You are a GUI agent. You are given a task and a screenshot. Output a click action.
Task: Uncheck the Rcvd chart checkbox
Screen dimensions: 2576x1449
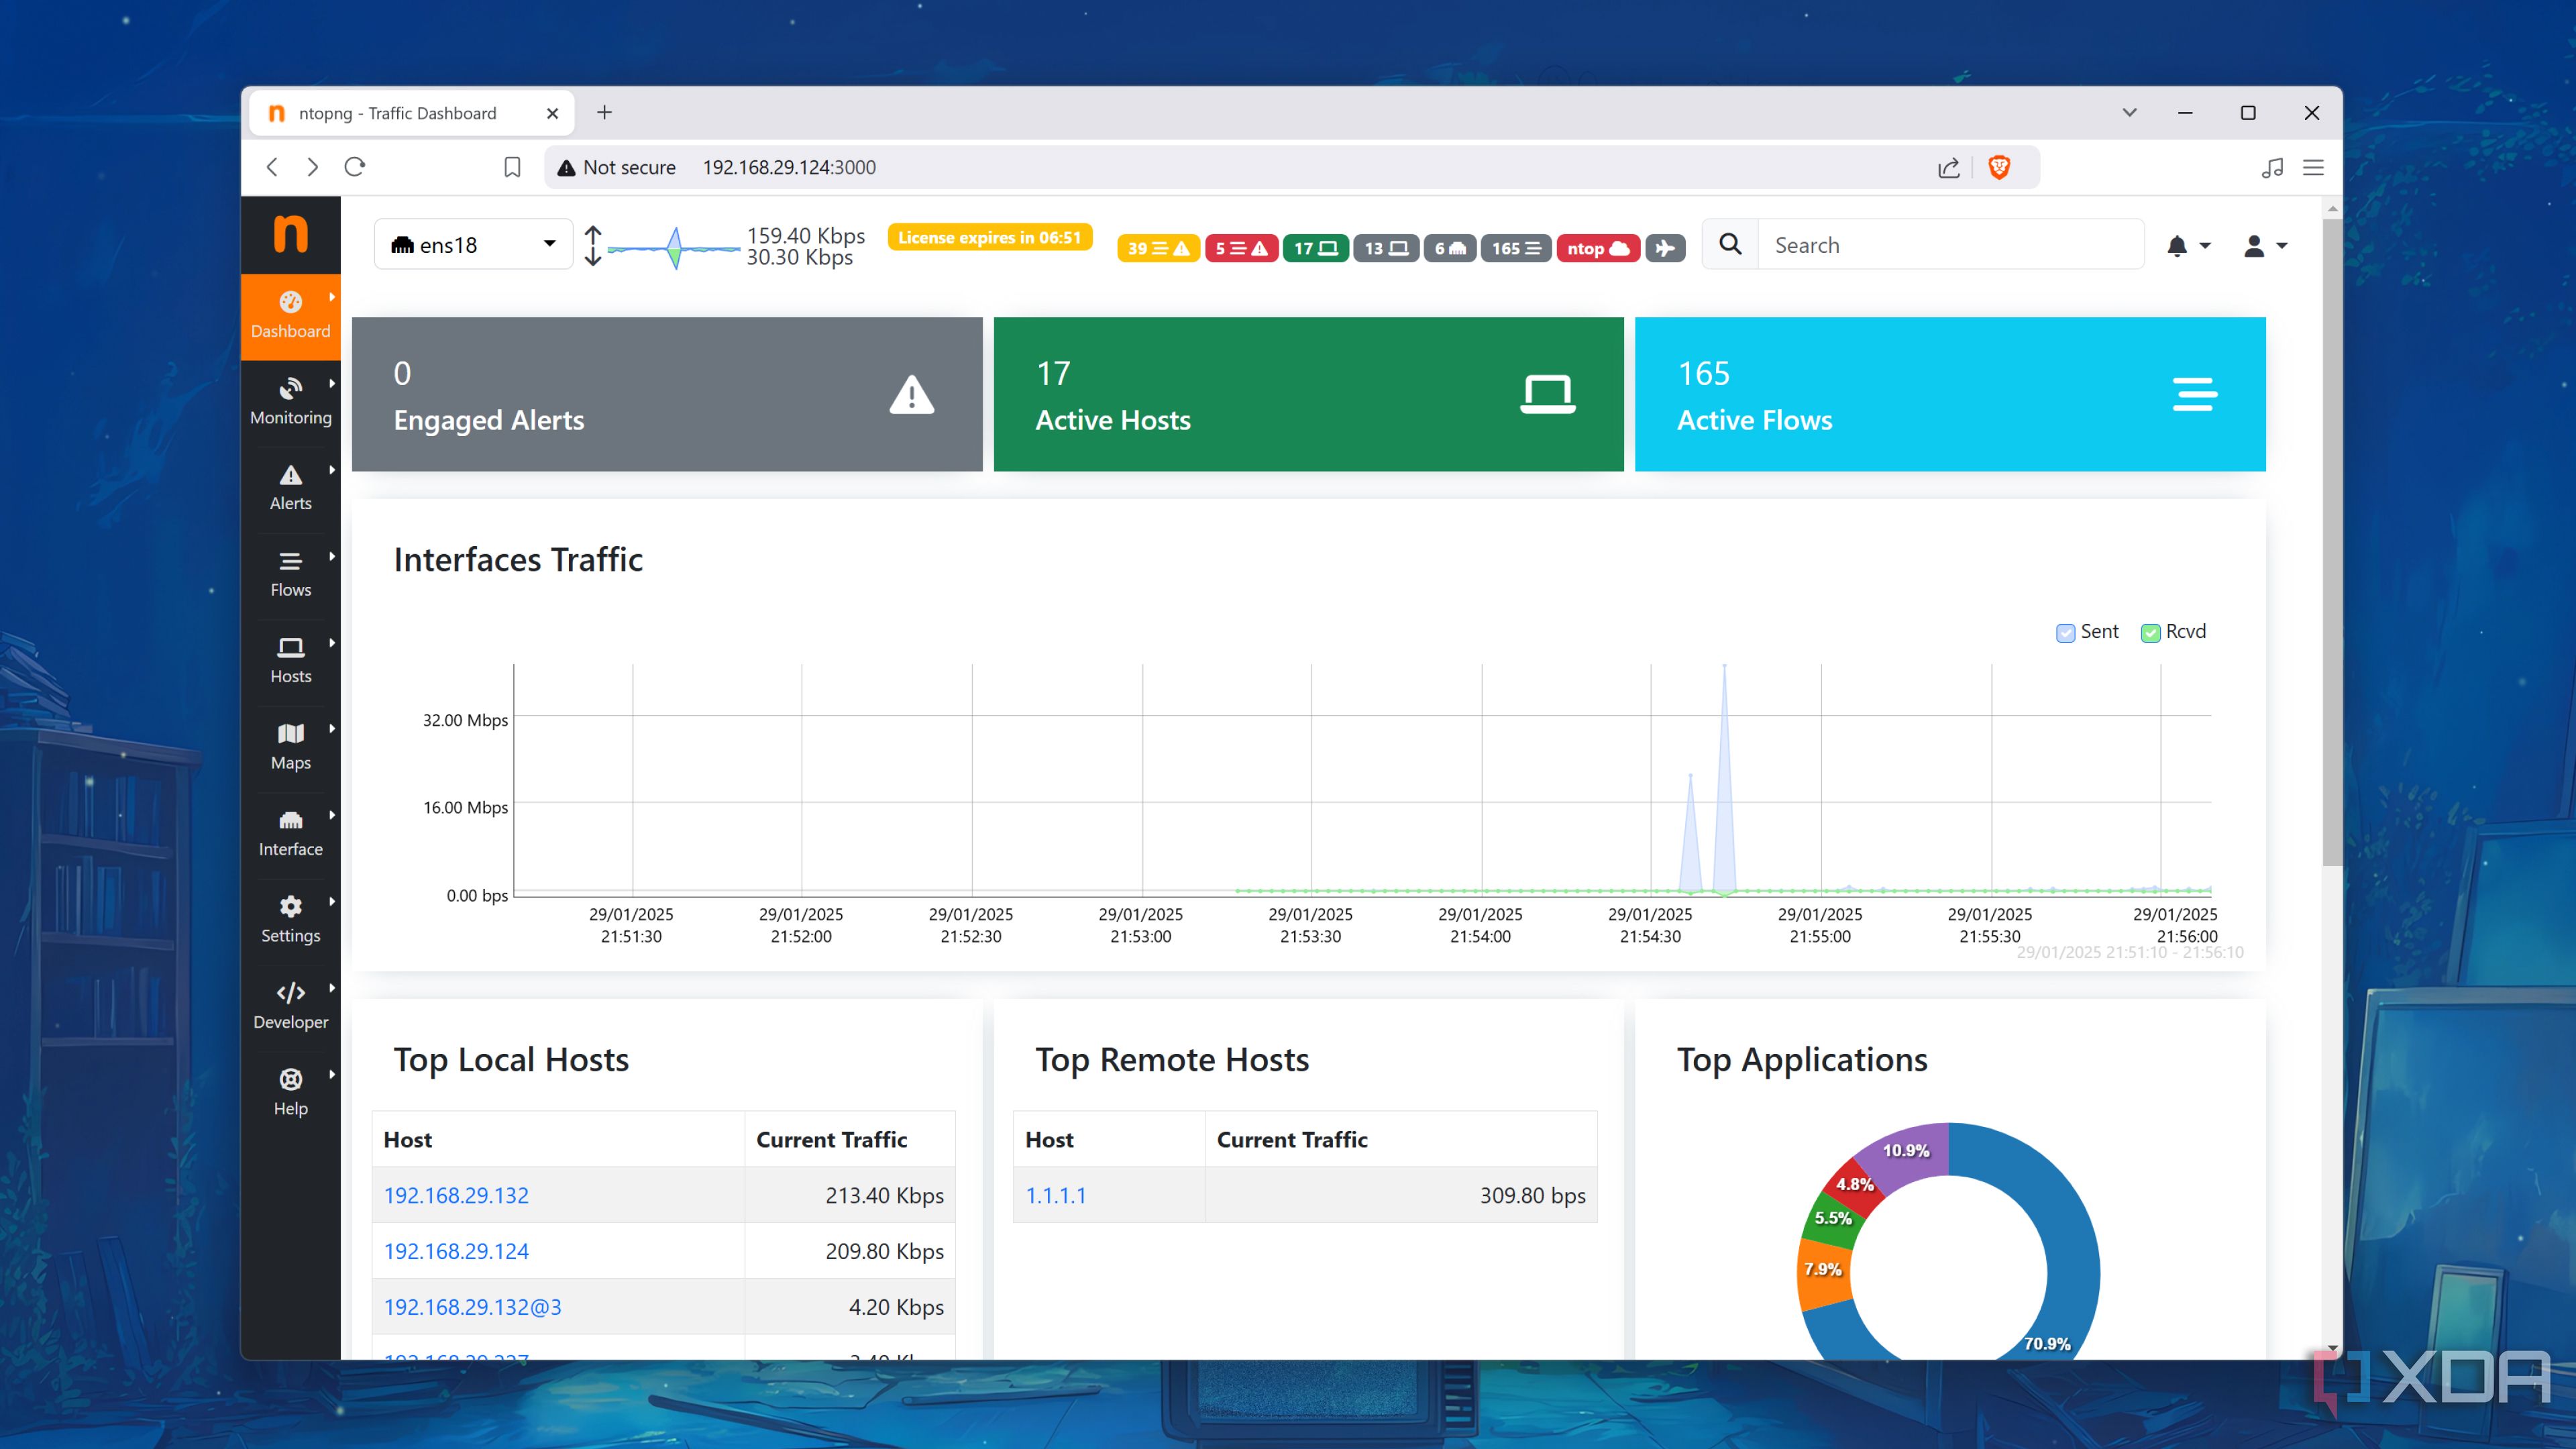click(2150, 633)
